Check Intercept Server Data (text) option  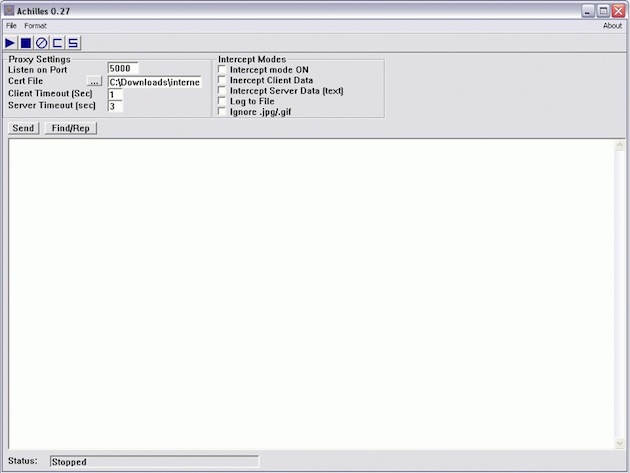click(x=222, y=91)
